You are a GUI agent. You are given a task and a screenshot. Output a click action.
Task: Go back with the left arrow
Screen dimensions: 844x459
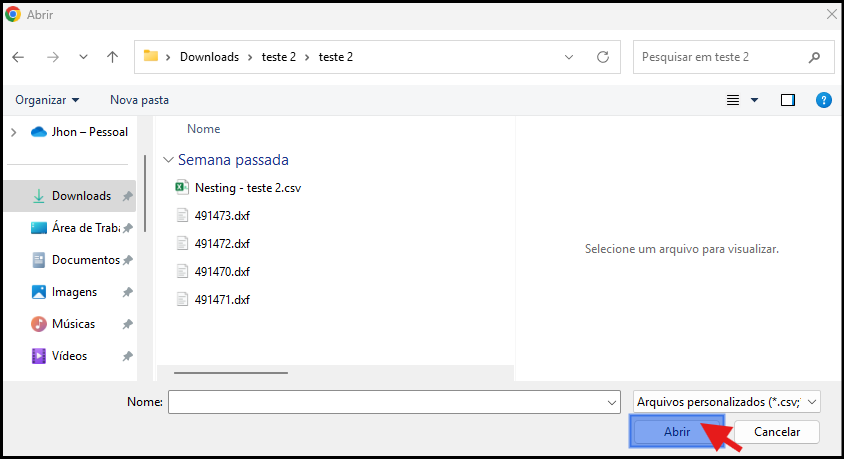(x=18, y=57)
